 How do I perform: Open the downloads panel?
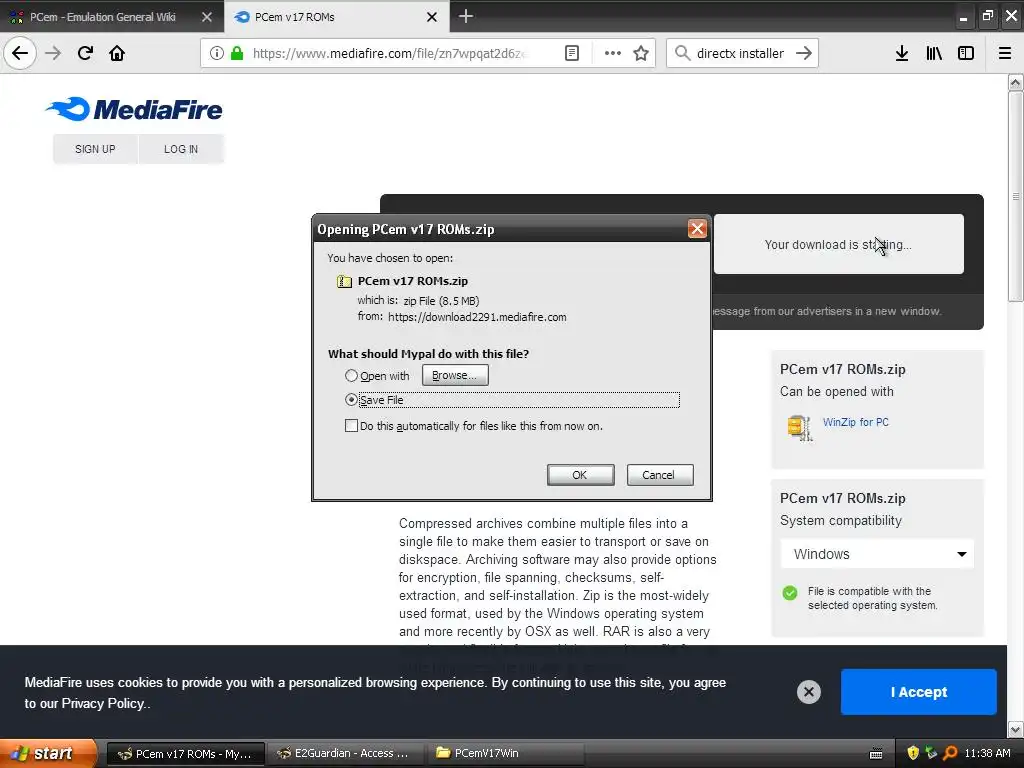(902, 53)
